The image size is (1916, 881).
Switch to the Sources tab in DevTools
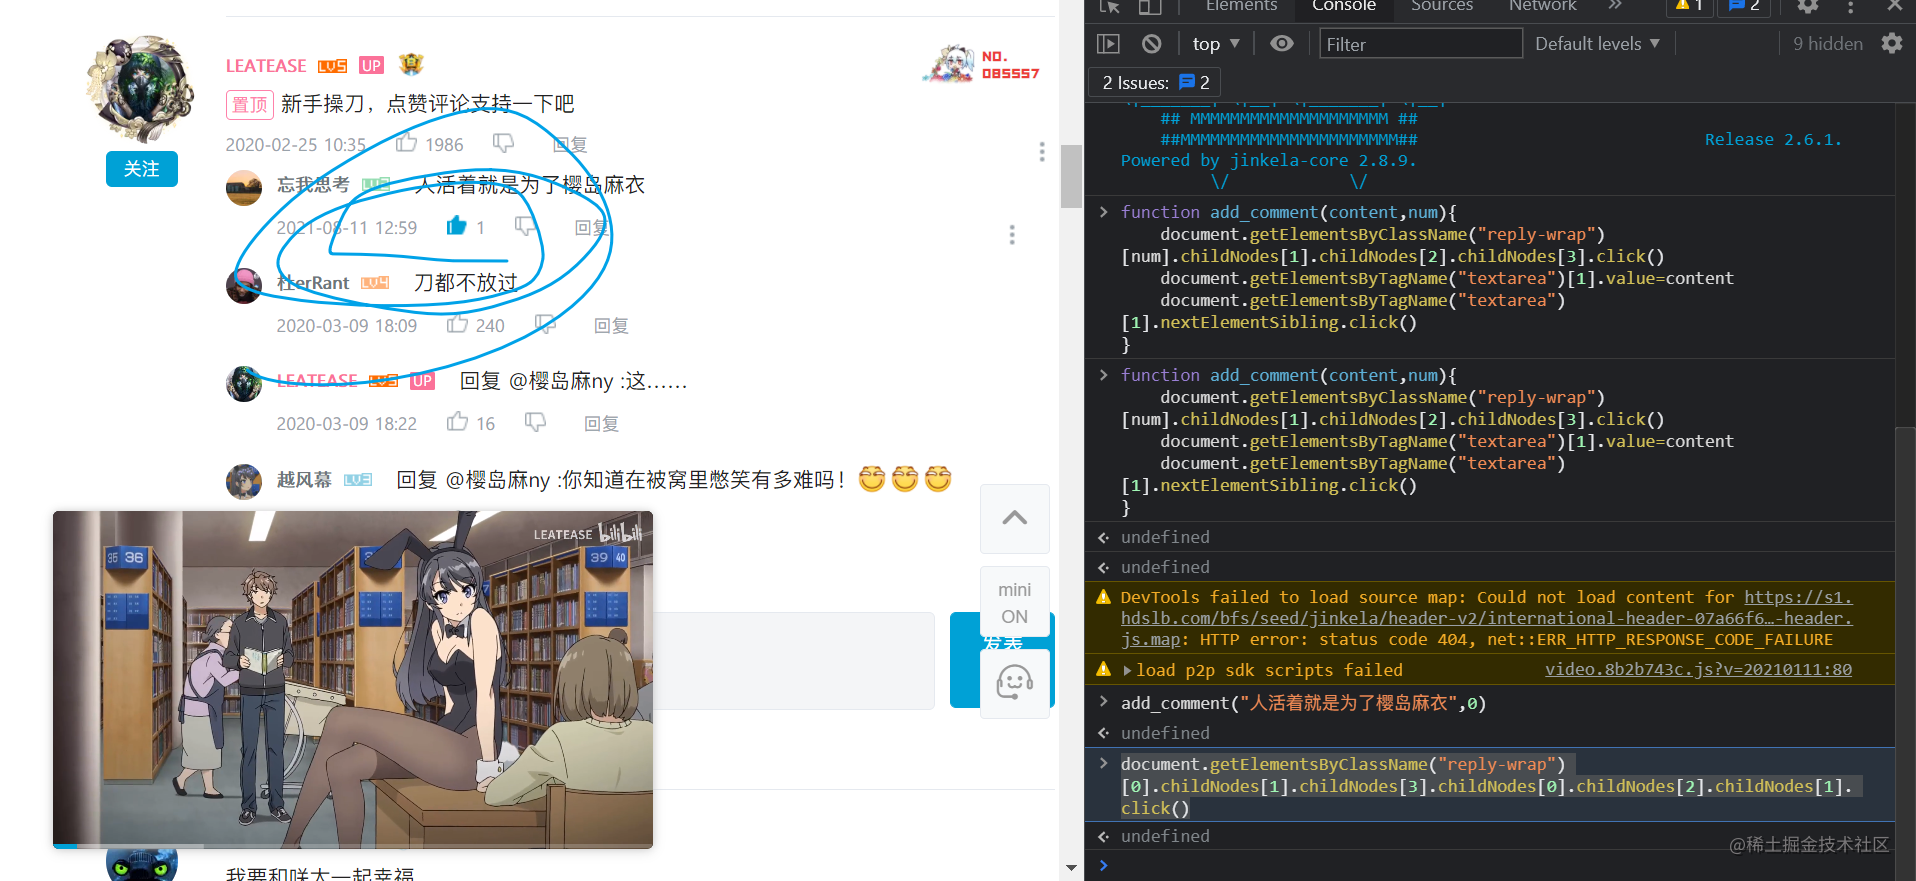coord(1441,6)
